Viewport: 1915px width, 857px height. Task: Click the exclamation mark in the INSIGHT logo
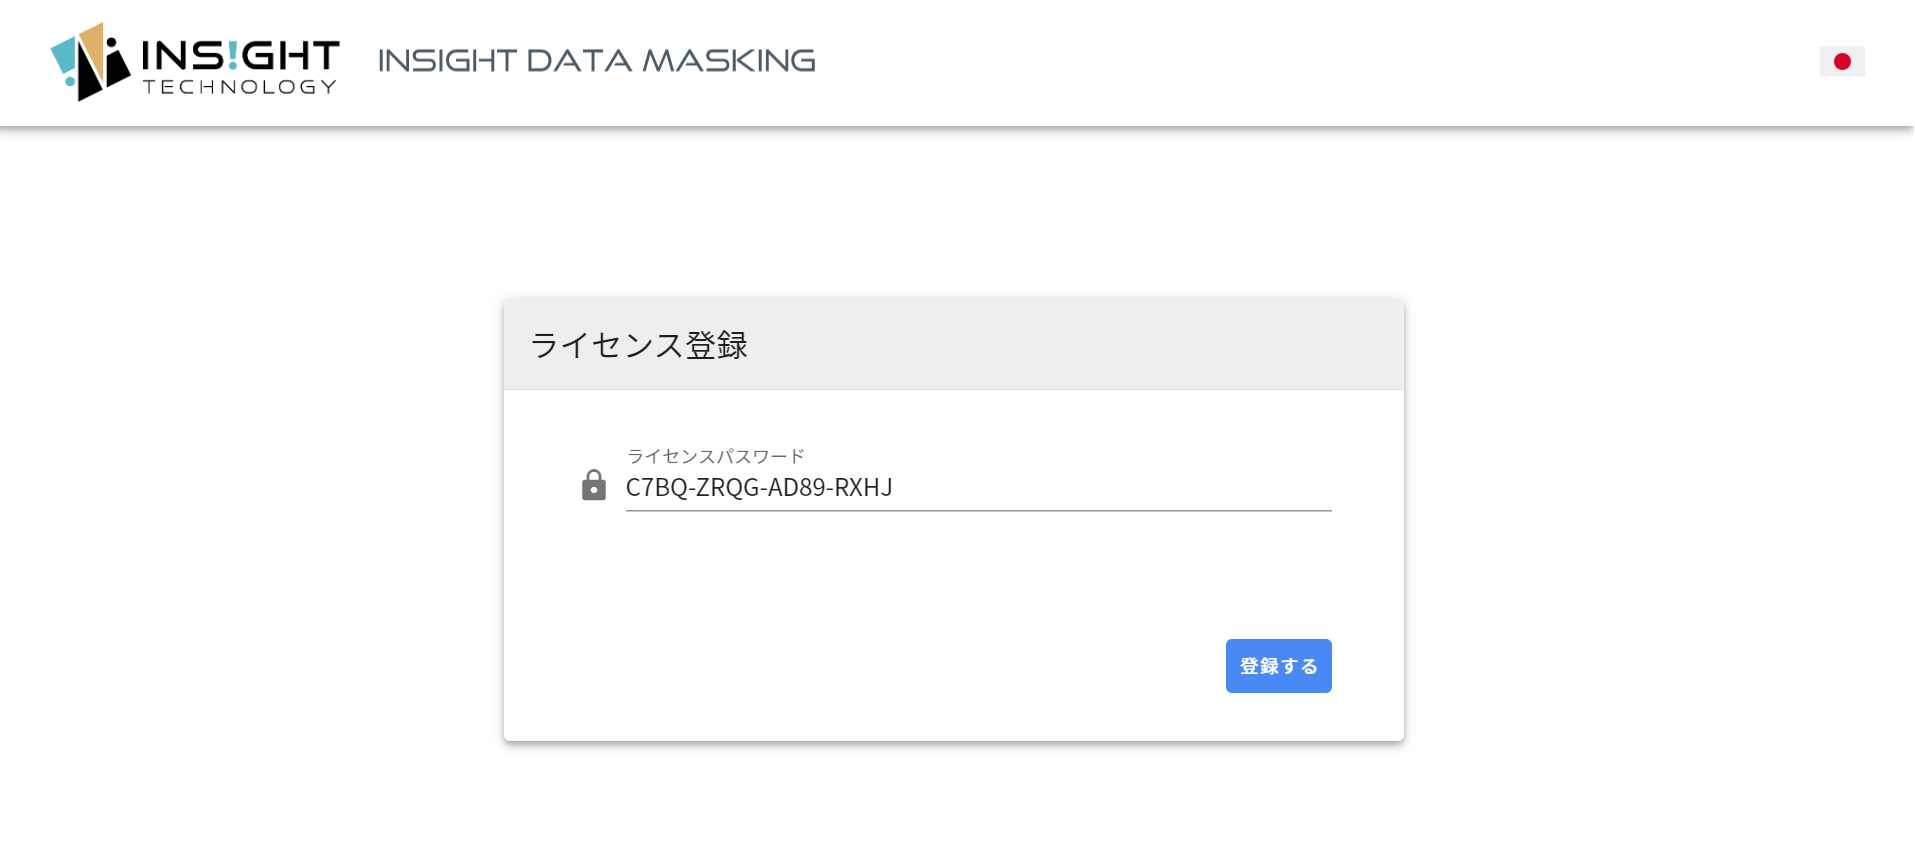point(233,55)
